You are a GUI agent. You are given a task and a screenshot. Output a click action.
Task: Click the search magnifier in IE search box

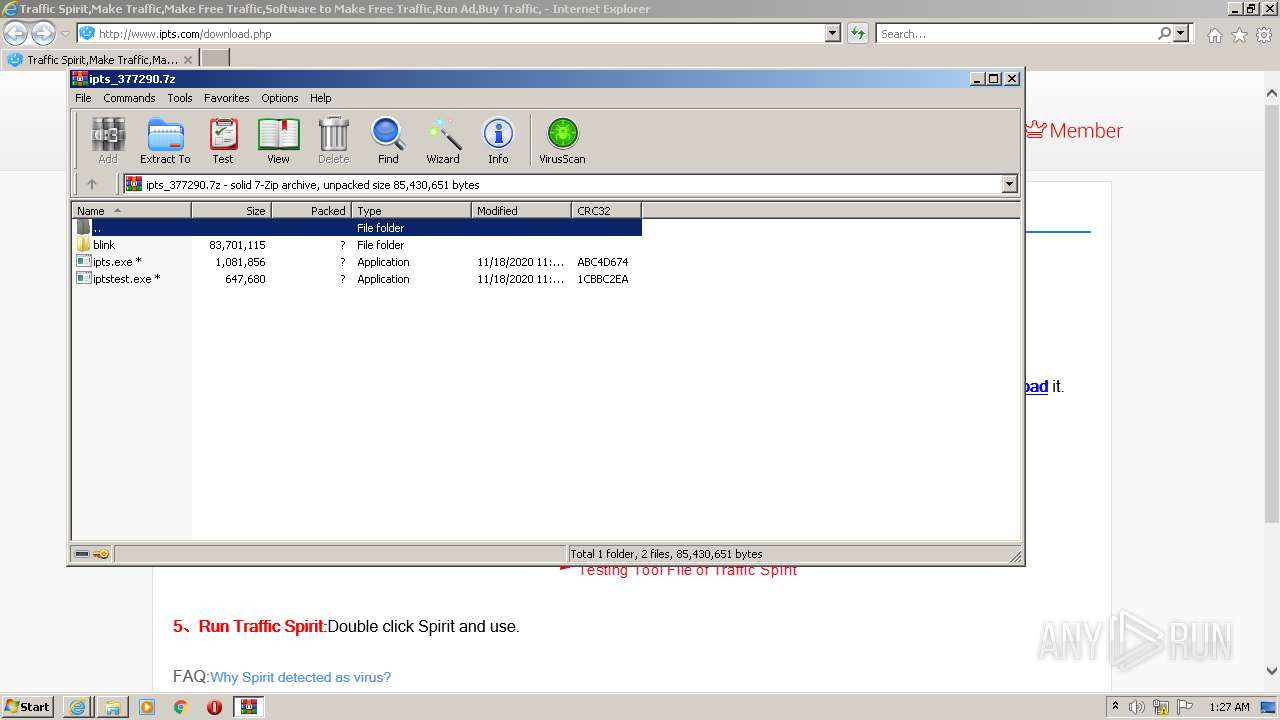point(1164,33)
